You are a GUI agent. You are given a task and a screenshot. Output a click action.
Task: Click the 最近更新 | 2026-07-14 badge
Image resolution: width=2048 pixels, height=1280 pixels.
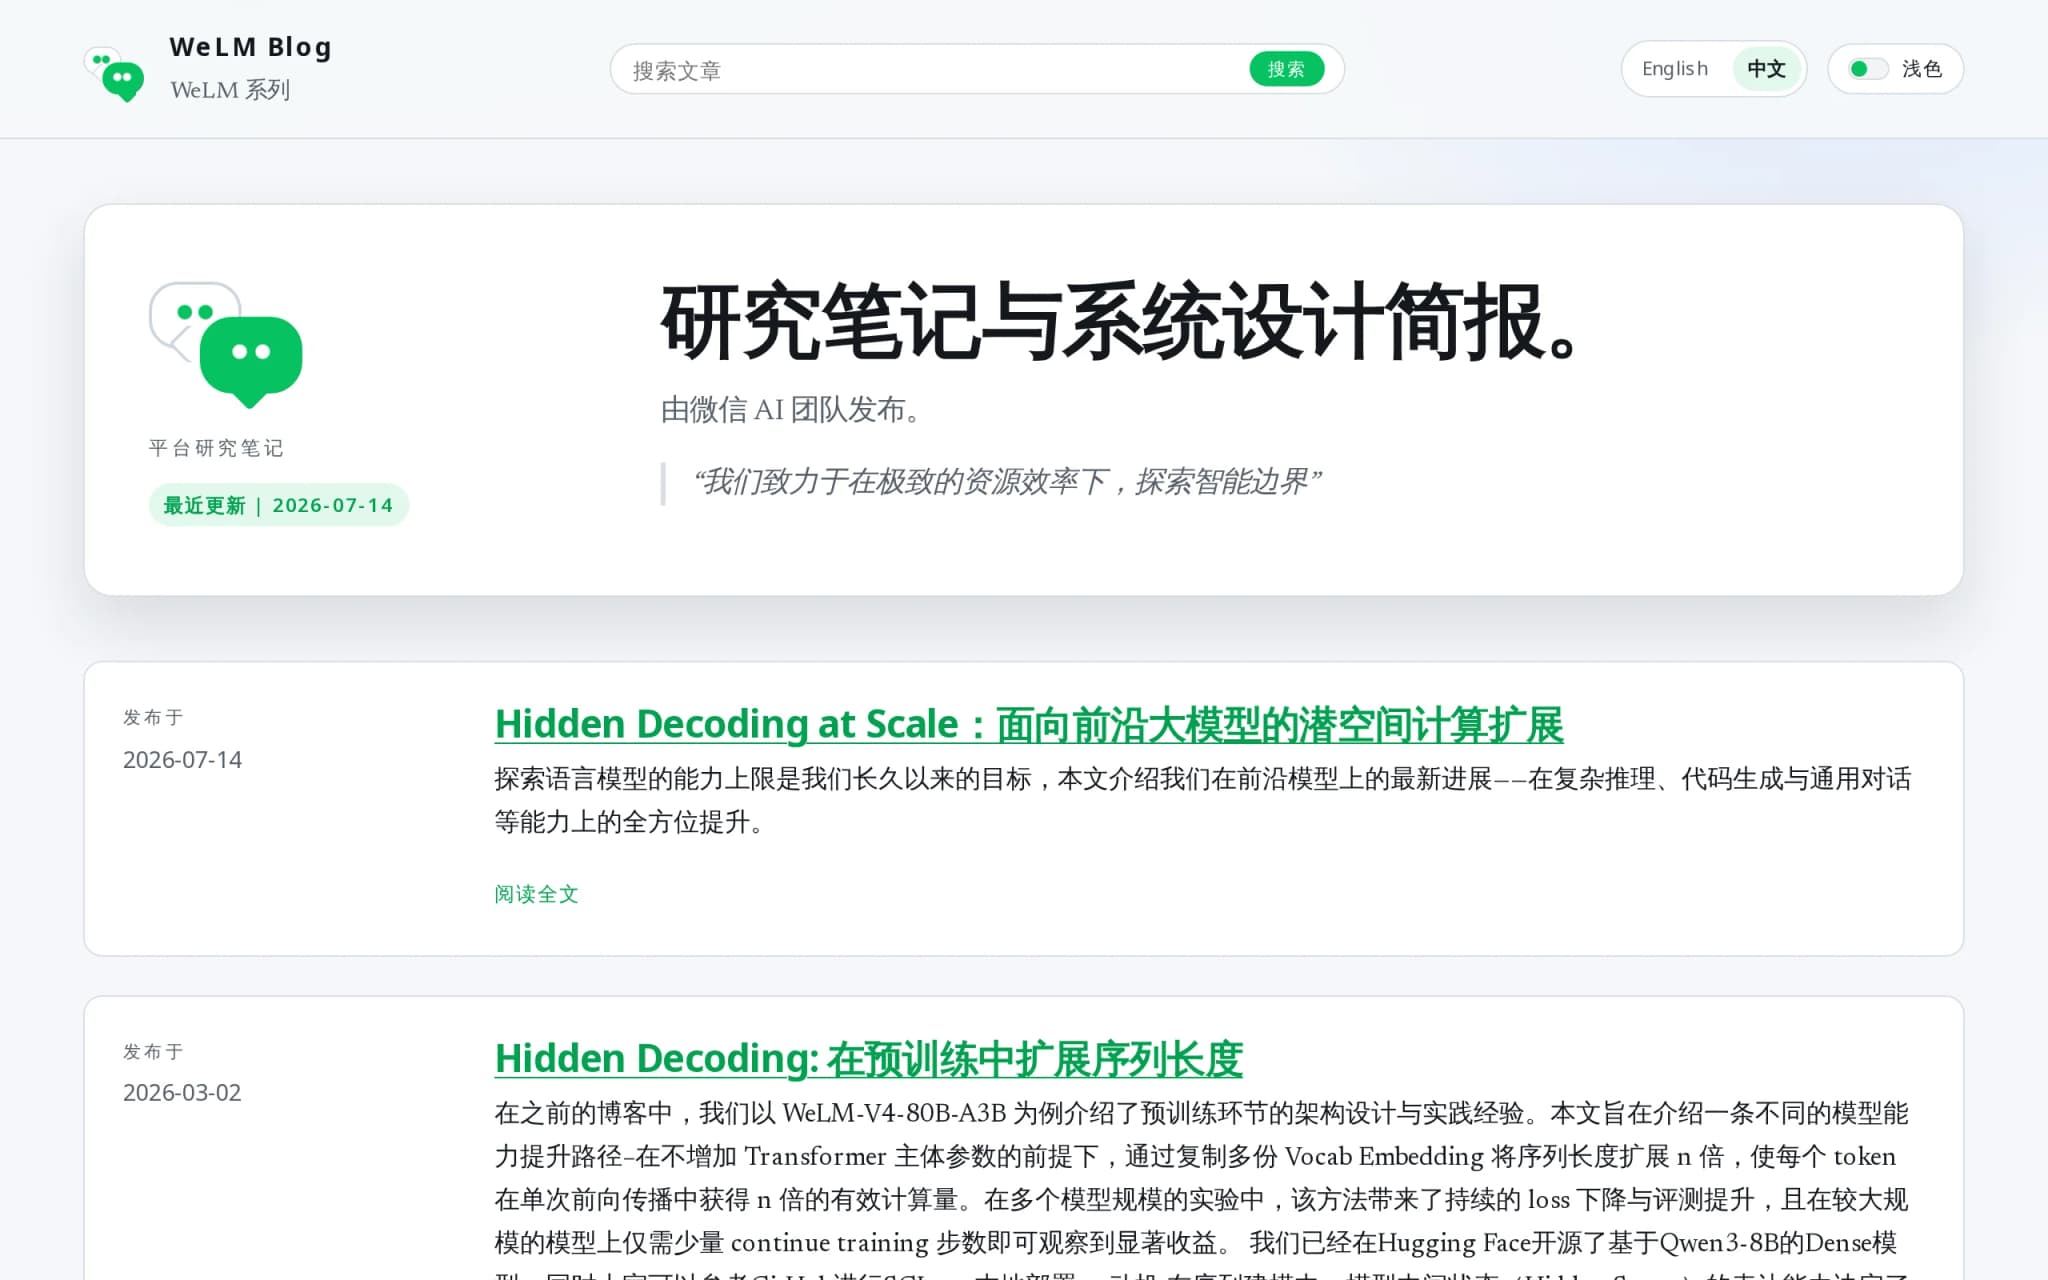click(x=278, y=505)
